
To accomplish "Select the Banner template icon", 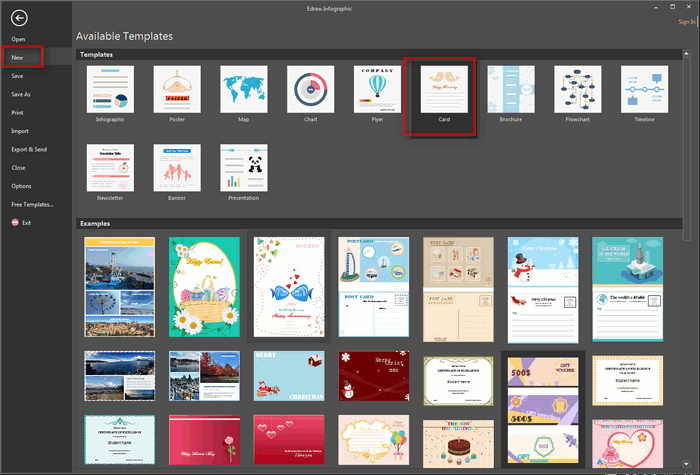I will (177, 167).
